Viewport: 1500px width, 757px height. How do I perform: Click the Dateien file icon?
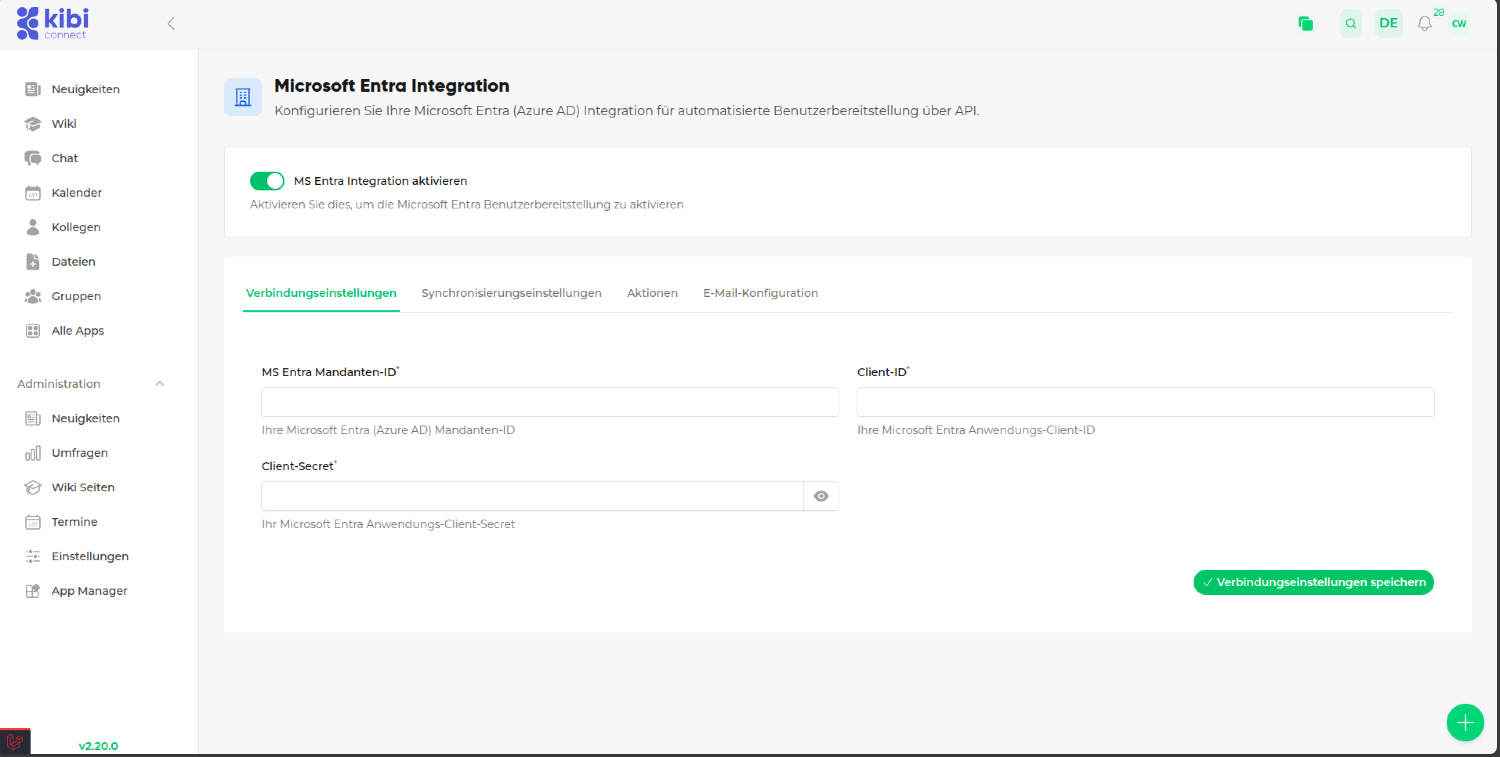click(33, 262)
